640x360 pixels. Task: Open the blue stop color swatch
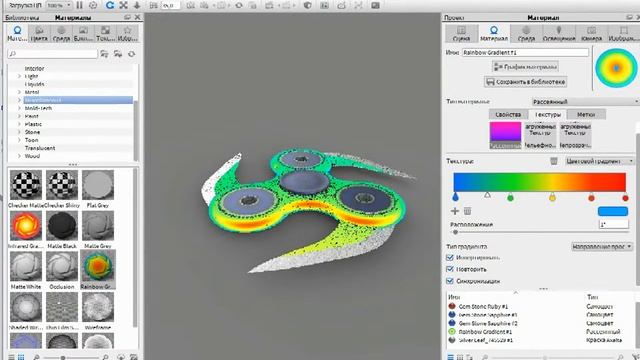click(x=613, y=211)
